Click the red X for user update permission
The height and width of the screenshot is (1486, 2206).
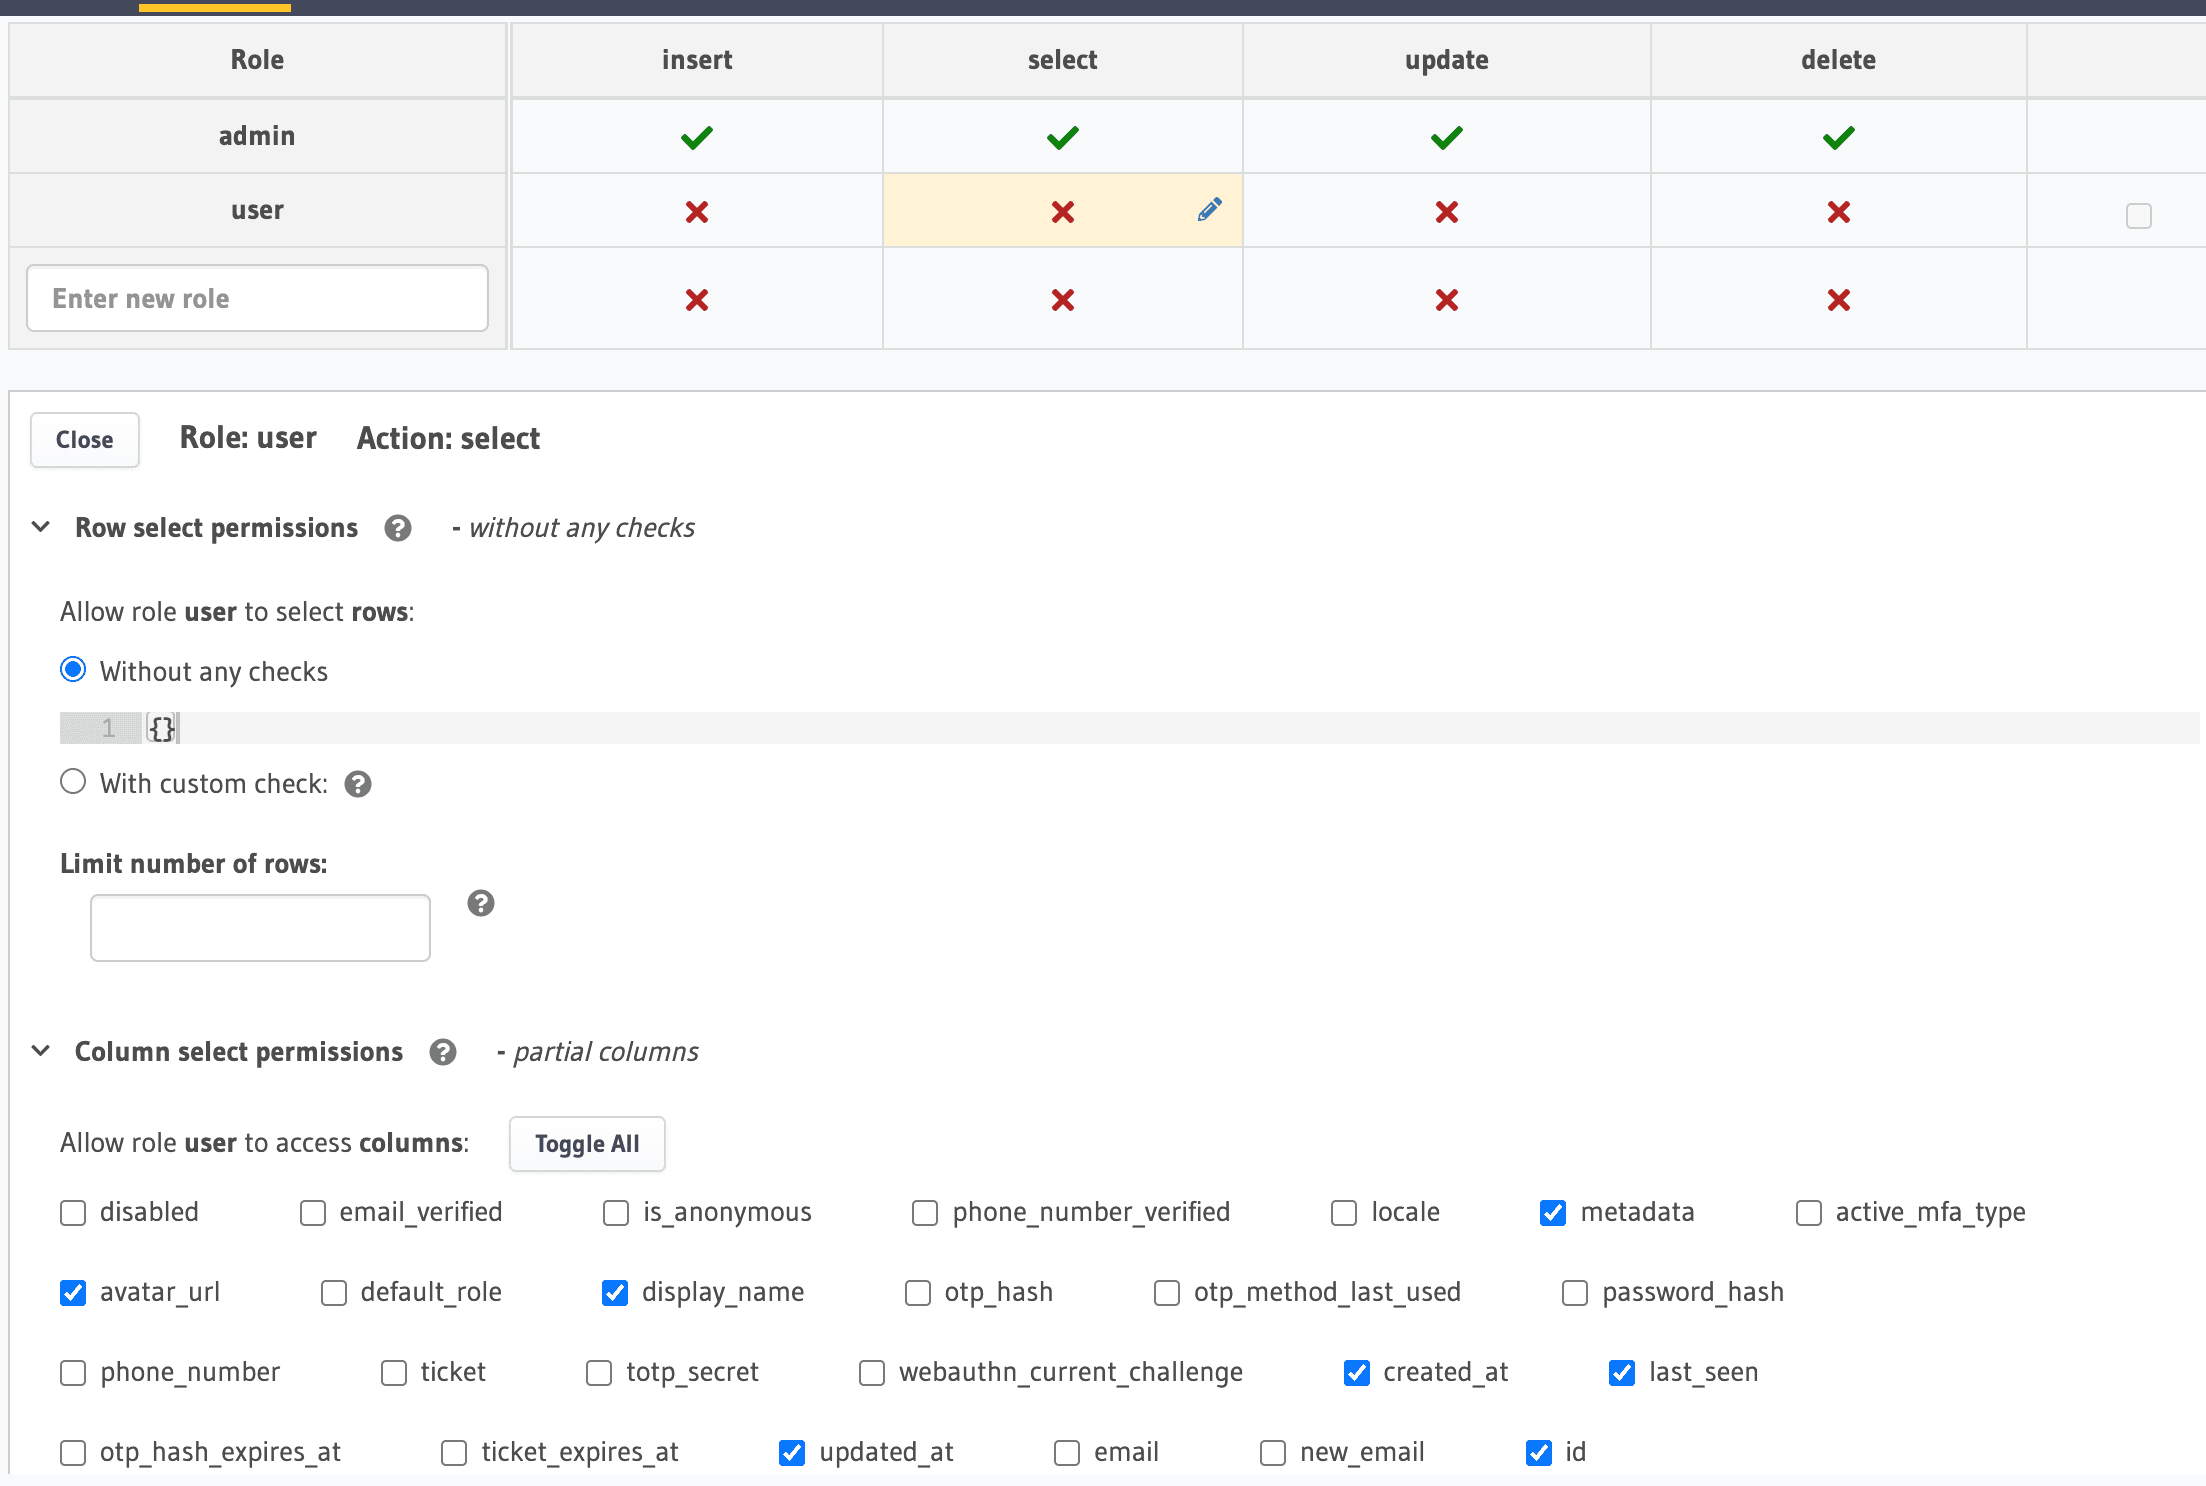pos(1446,211)
